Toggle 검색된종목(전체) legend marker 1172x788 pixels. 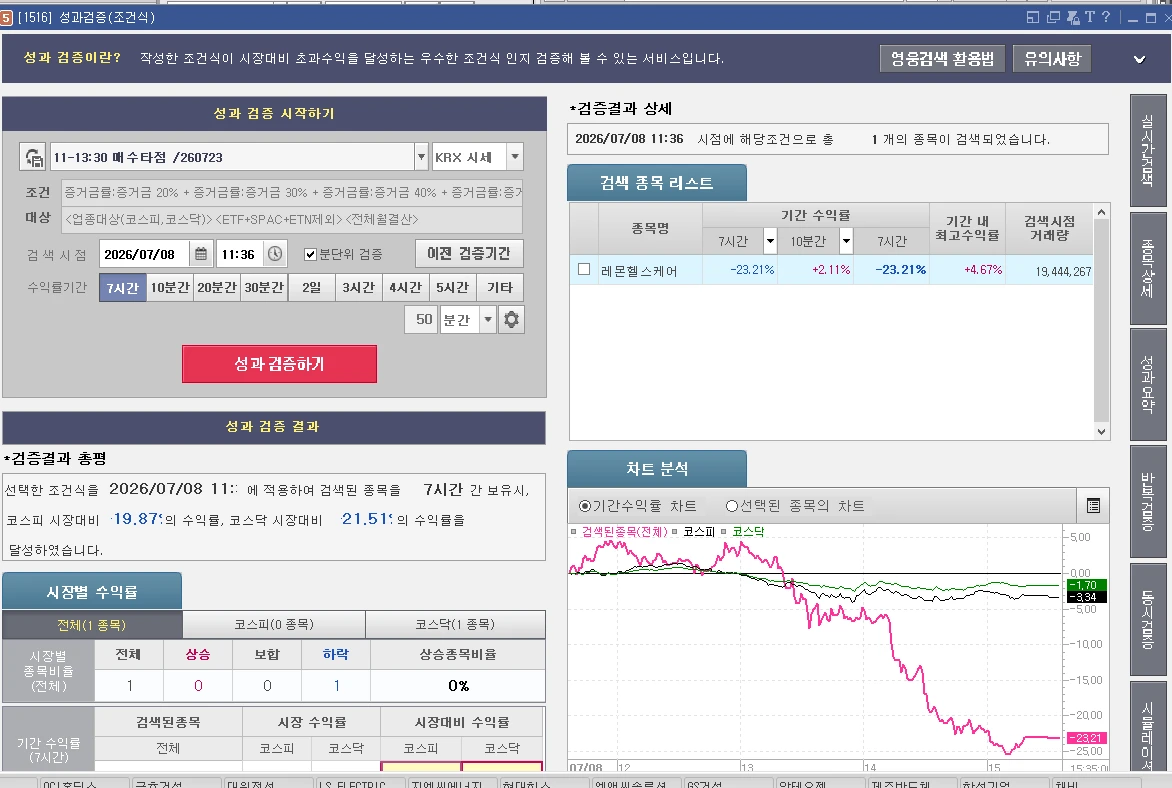click(x=573, y=532)
